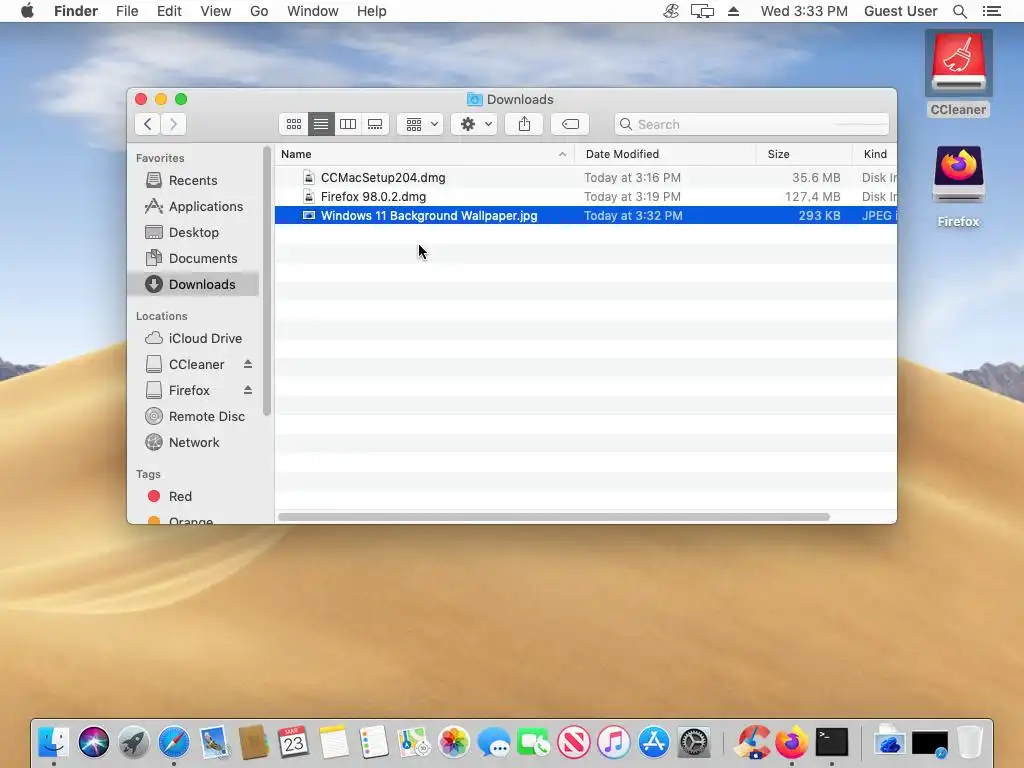
Task: Open Safari from the Dock
Action: tap(174, 743)
